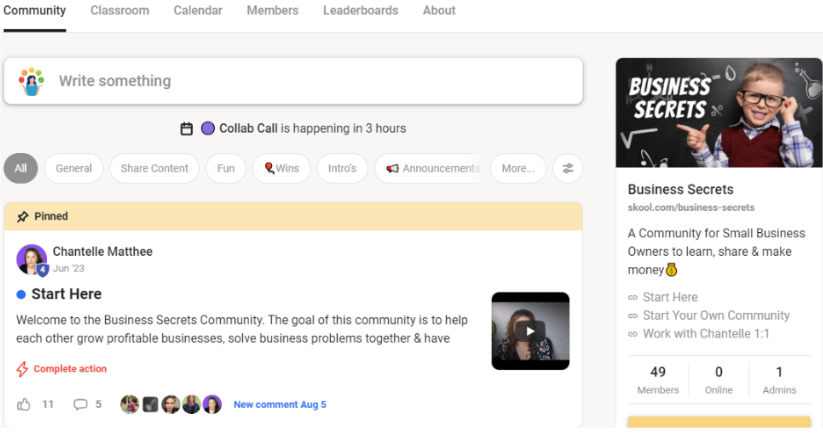This screenshot has width=823, height=441.
Task: Click the lightning Complete action icon
Action: point(22,369)
